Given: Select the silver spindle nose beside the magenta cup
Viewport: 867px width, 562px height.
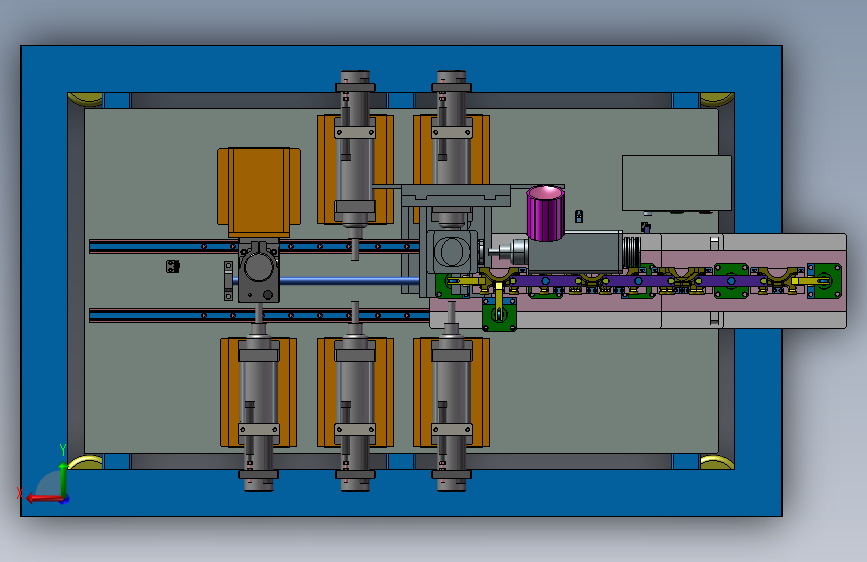Looking at the screenshot, I should [x=510, y=252].
